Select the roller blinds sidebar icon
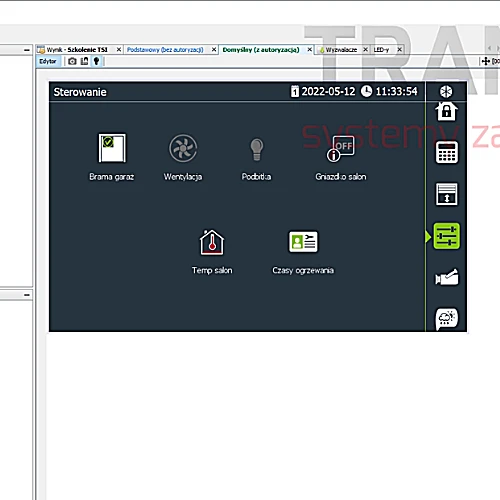This screenshot has width=500, height=500. point(447,194)
